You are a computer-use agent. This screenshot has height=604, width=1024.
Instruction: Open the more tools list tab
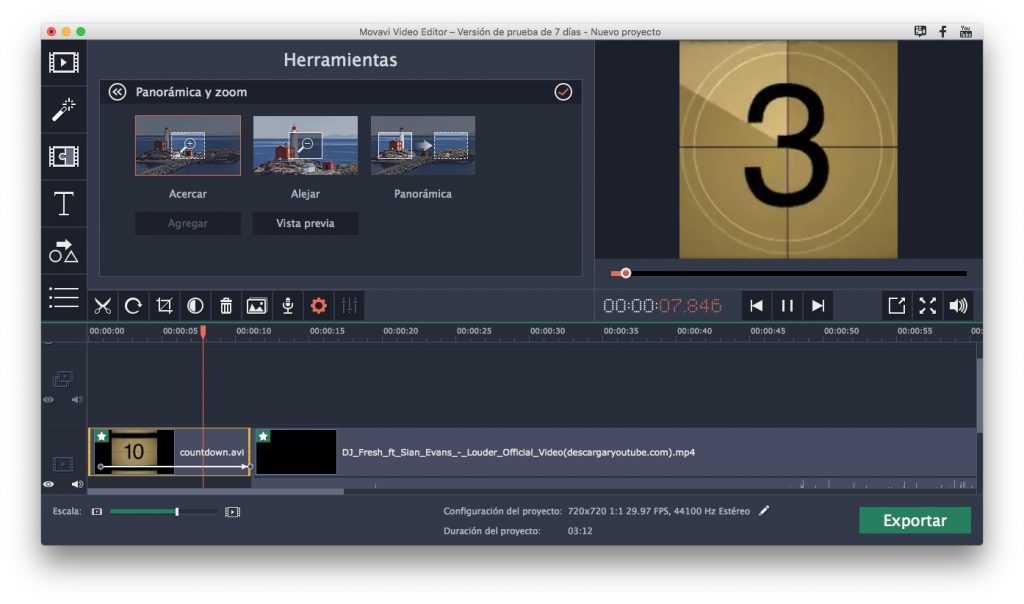pyautogui.click(x=63, y=298)
